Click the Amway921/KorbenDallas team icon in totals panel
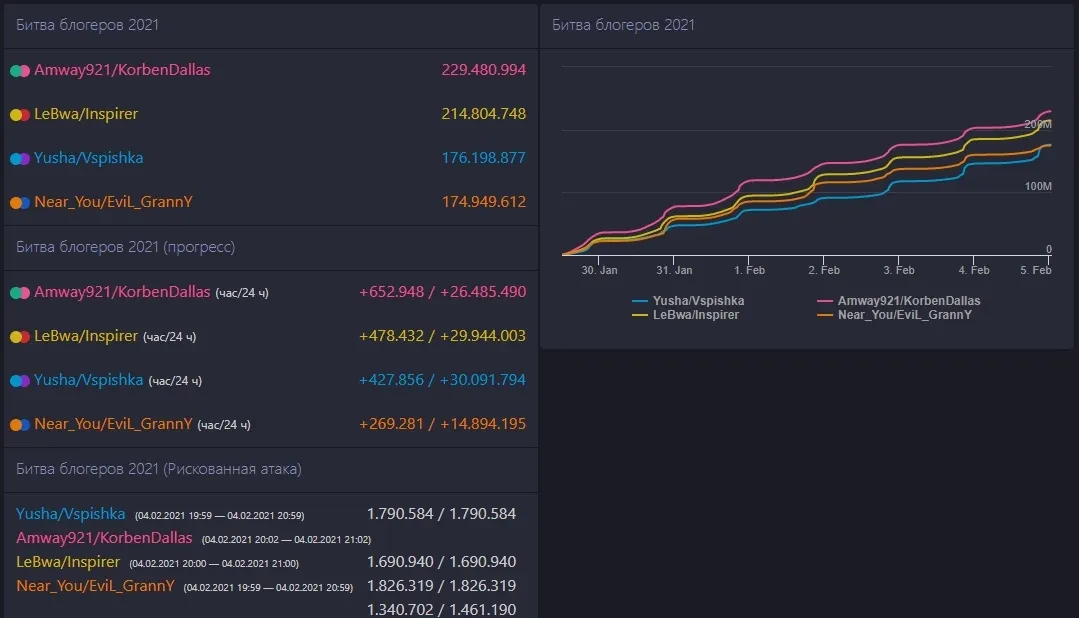 pyautogui.click(x=20, y=71)
